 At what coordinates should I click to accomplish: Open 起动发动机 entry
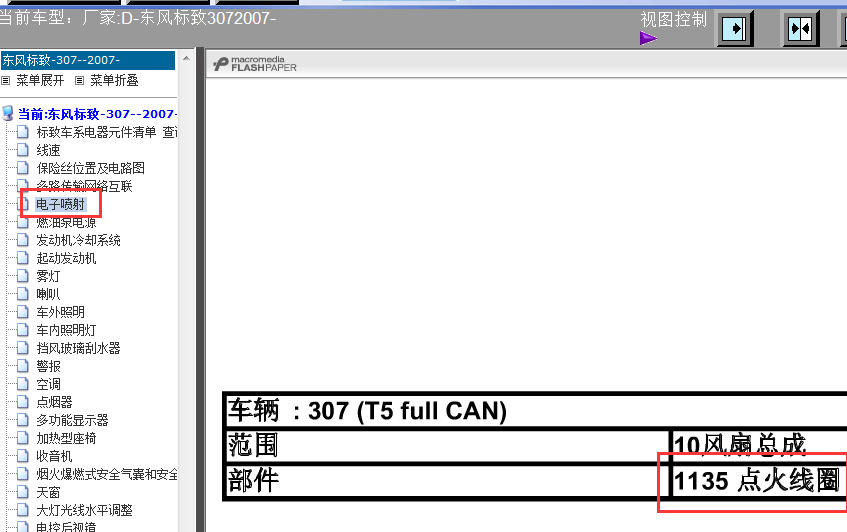coord(66,258)
